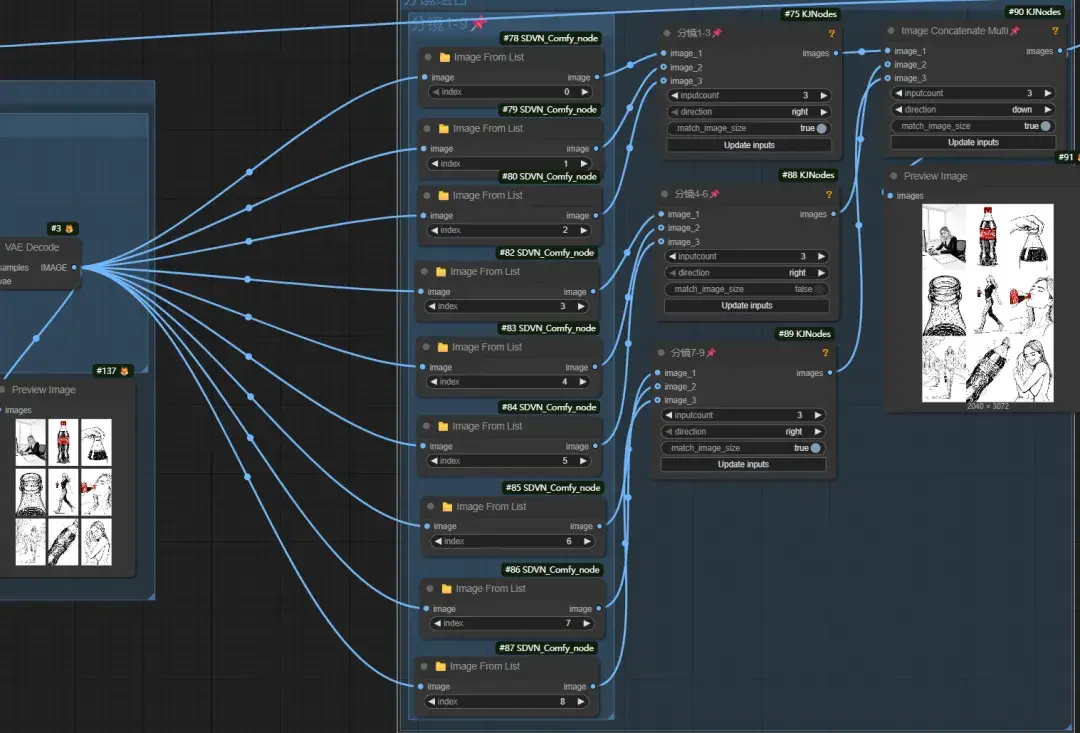Screen dimensions: 1080x733
Task: Click the folder icon on Image From List node #78
Action: [445, 57]
